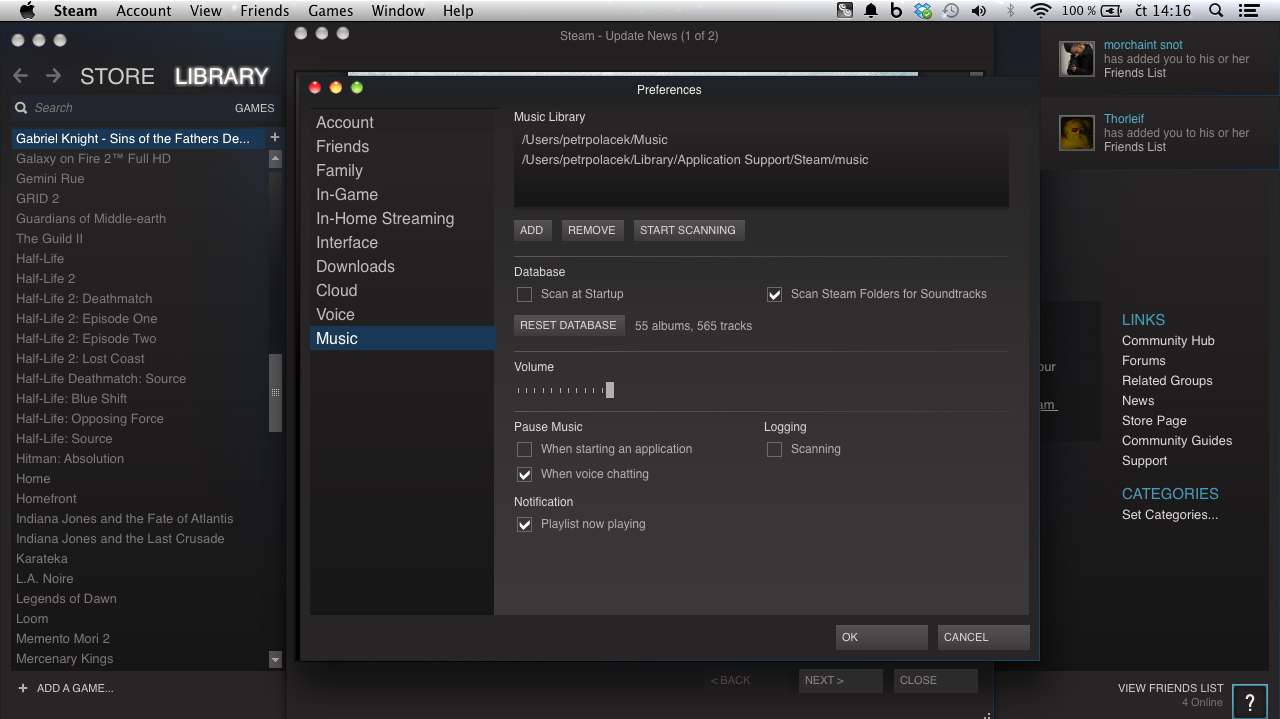Click CLOSE in Update News window
The height and width of the screenshot is (719, 1280).
(x=935, y=680)
